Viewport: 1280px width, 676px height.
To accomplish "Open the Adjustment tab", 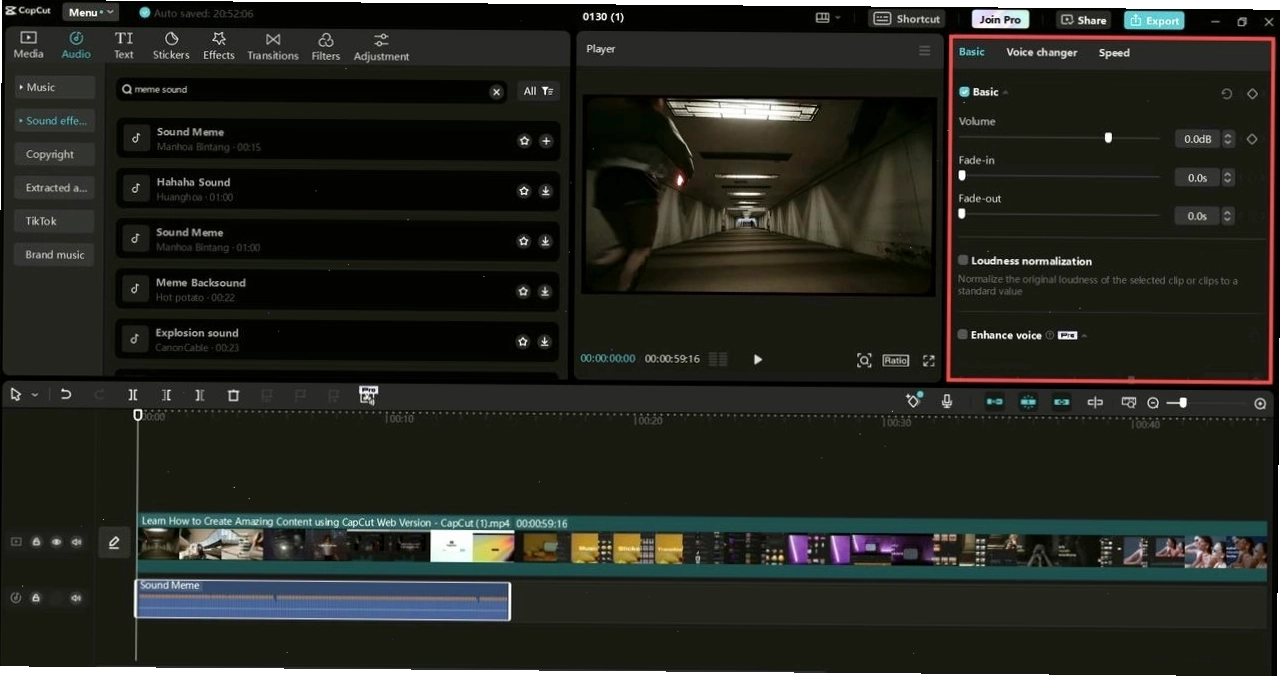I will click(x=381, y=46).
